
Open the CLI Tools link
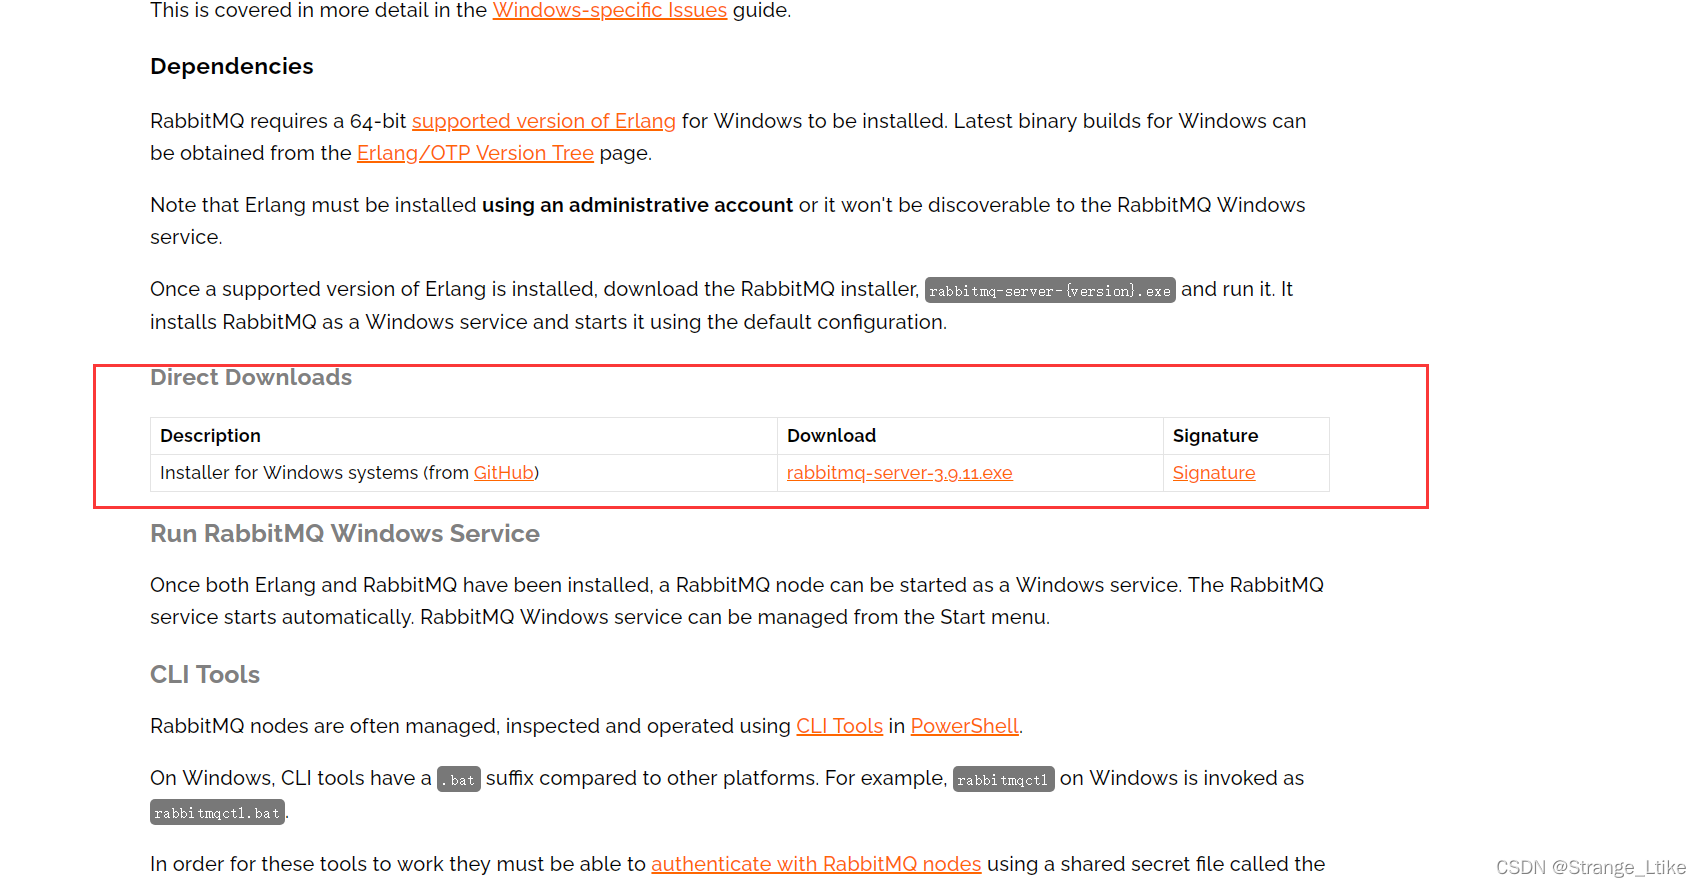tap(839, 726)
